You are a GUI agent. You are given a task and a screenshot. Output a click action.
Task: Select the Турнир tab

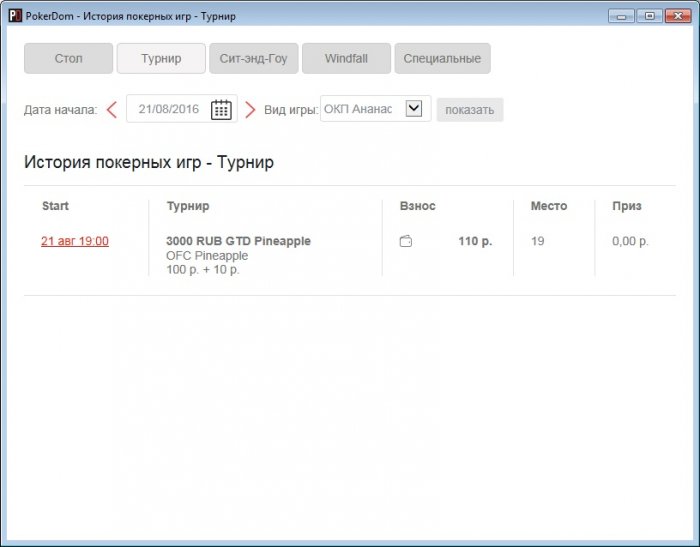[x=161, y=58]
